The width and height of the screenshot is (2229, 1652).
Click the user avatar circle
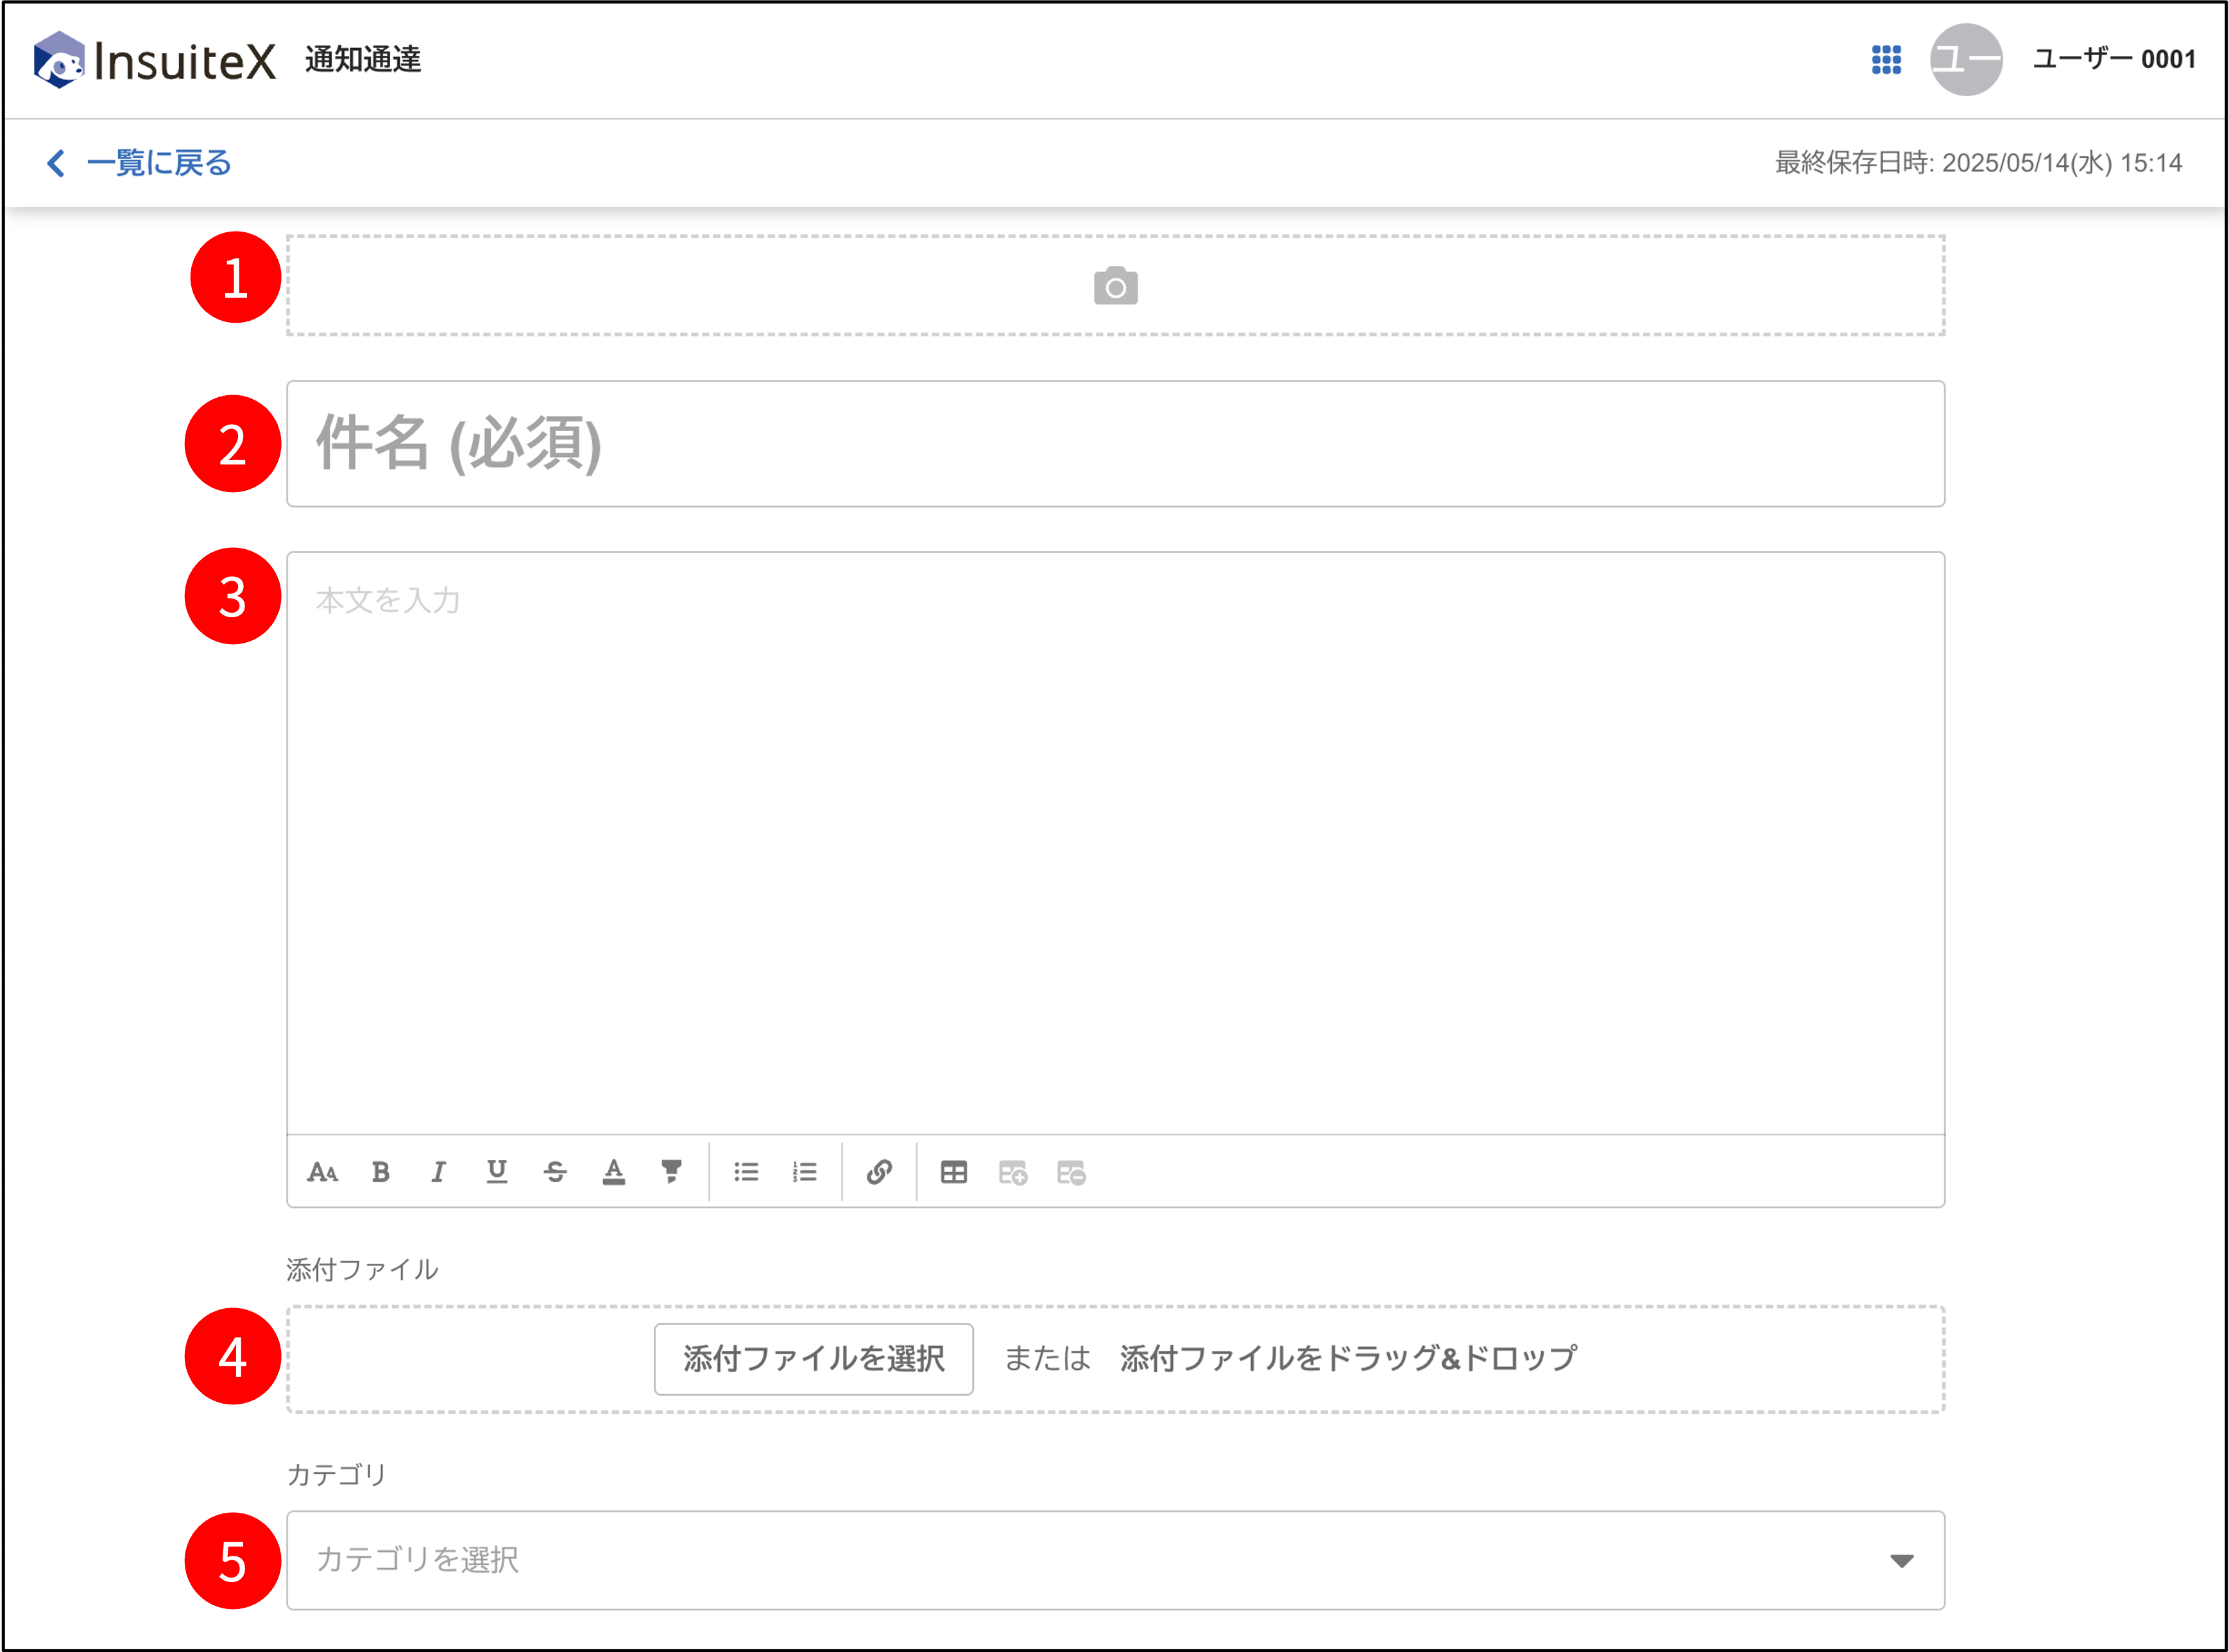(1966, 60)
